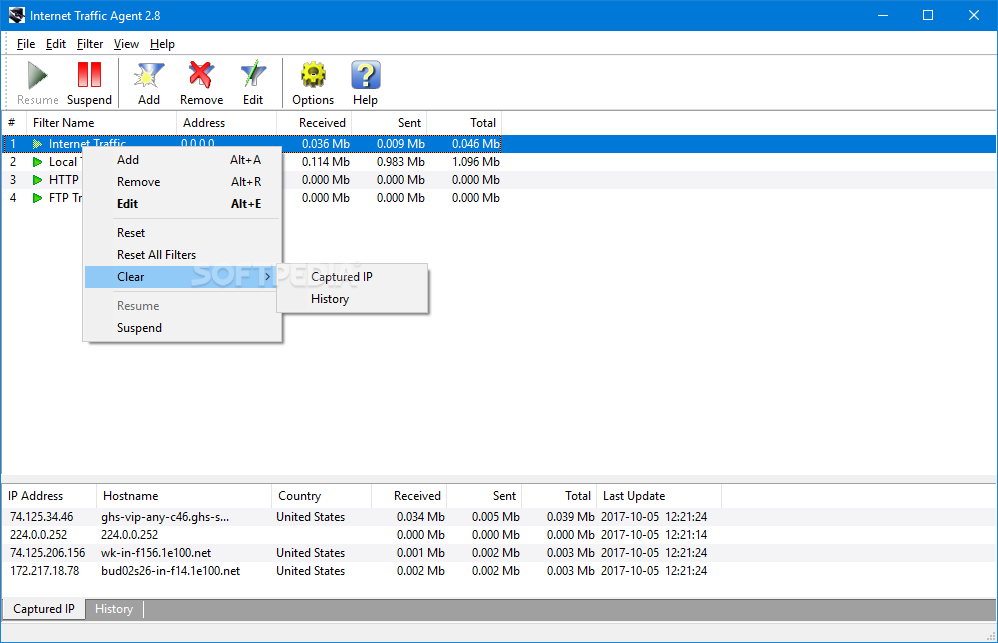Sort captured IPs by Total column header

[x=559, y=496]
